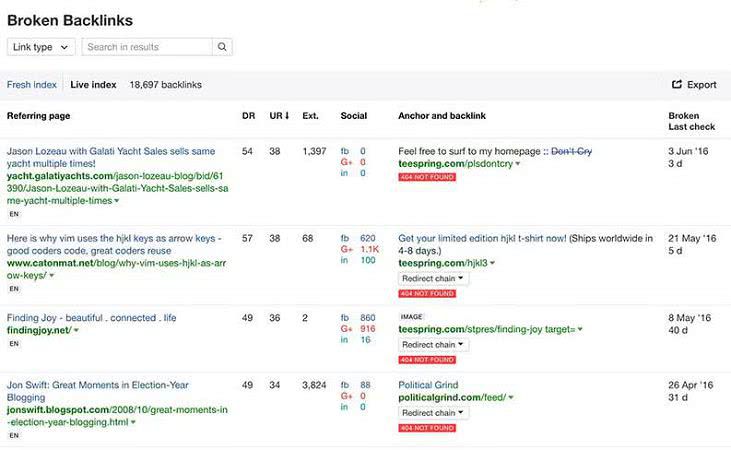Type in the Search in results field
This screenshot has width=731, height=450.
tap(146, 47)
